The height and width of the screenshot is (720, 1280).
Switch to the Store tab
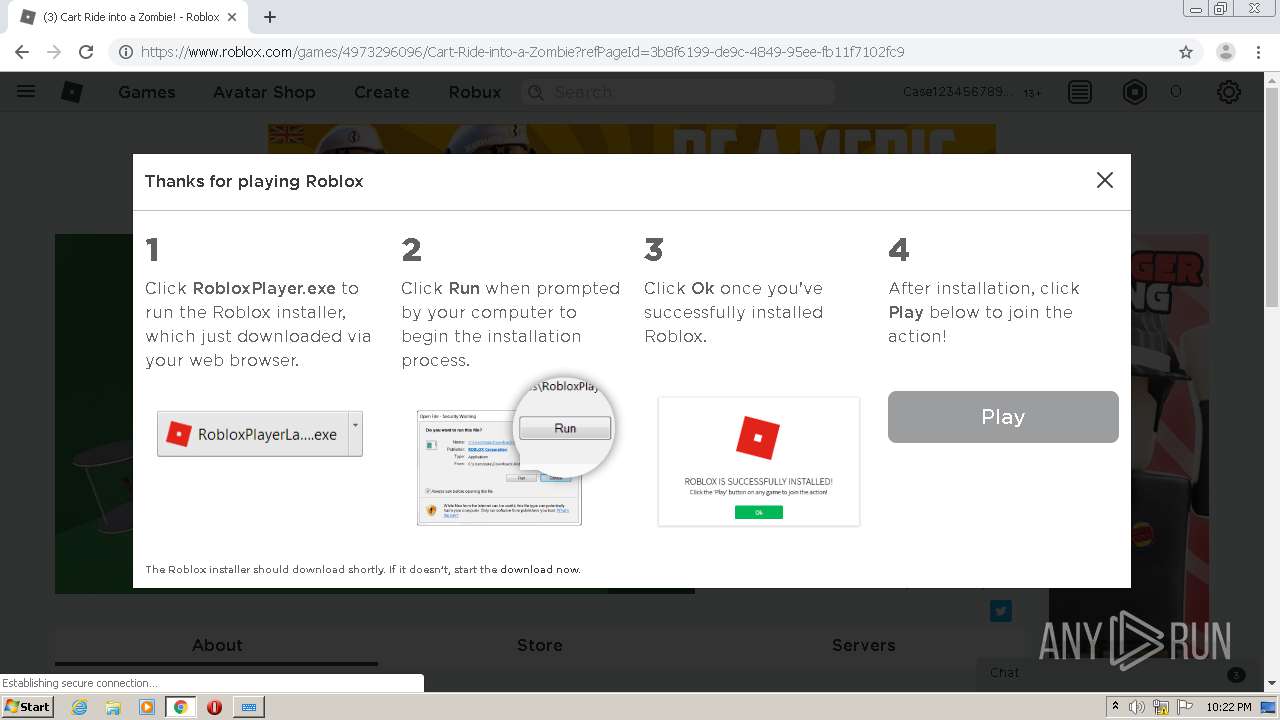[x=540, y=646]
